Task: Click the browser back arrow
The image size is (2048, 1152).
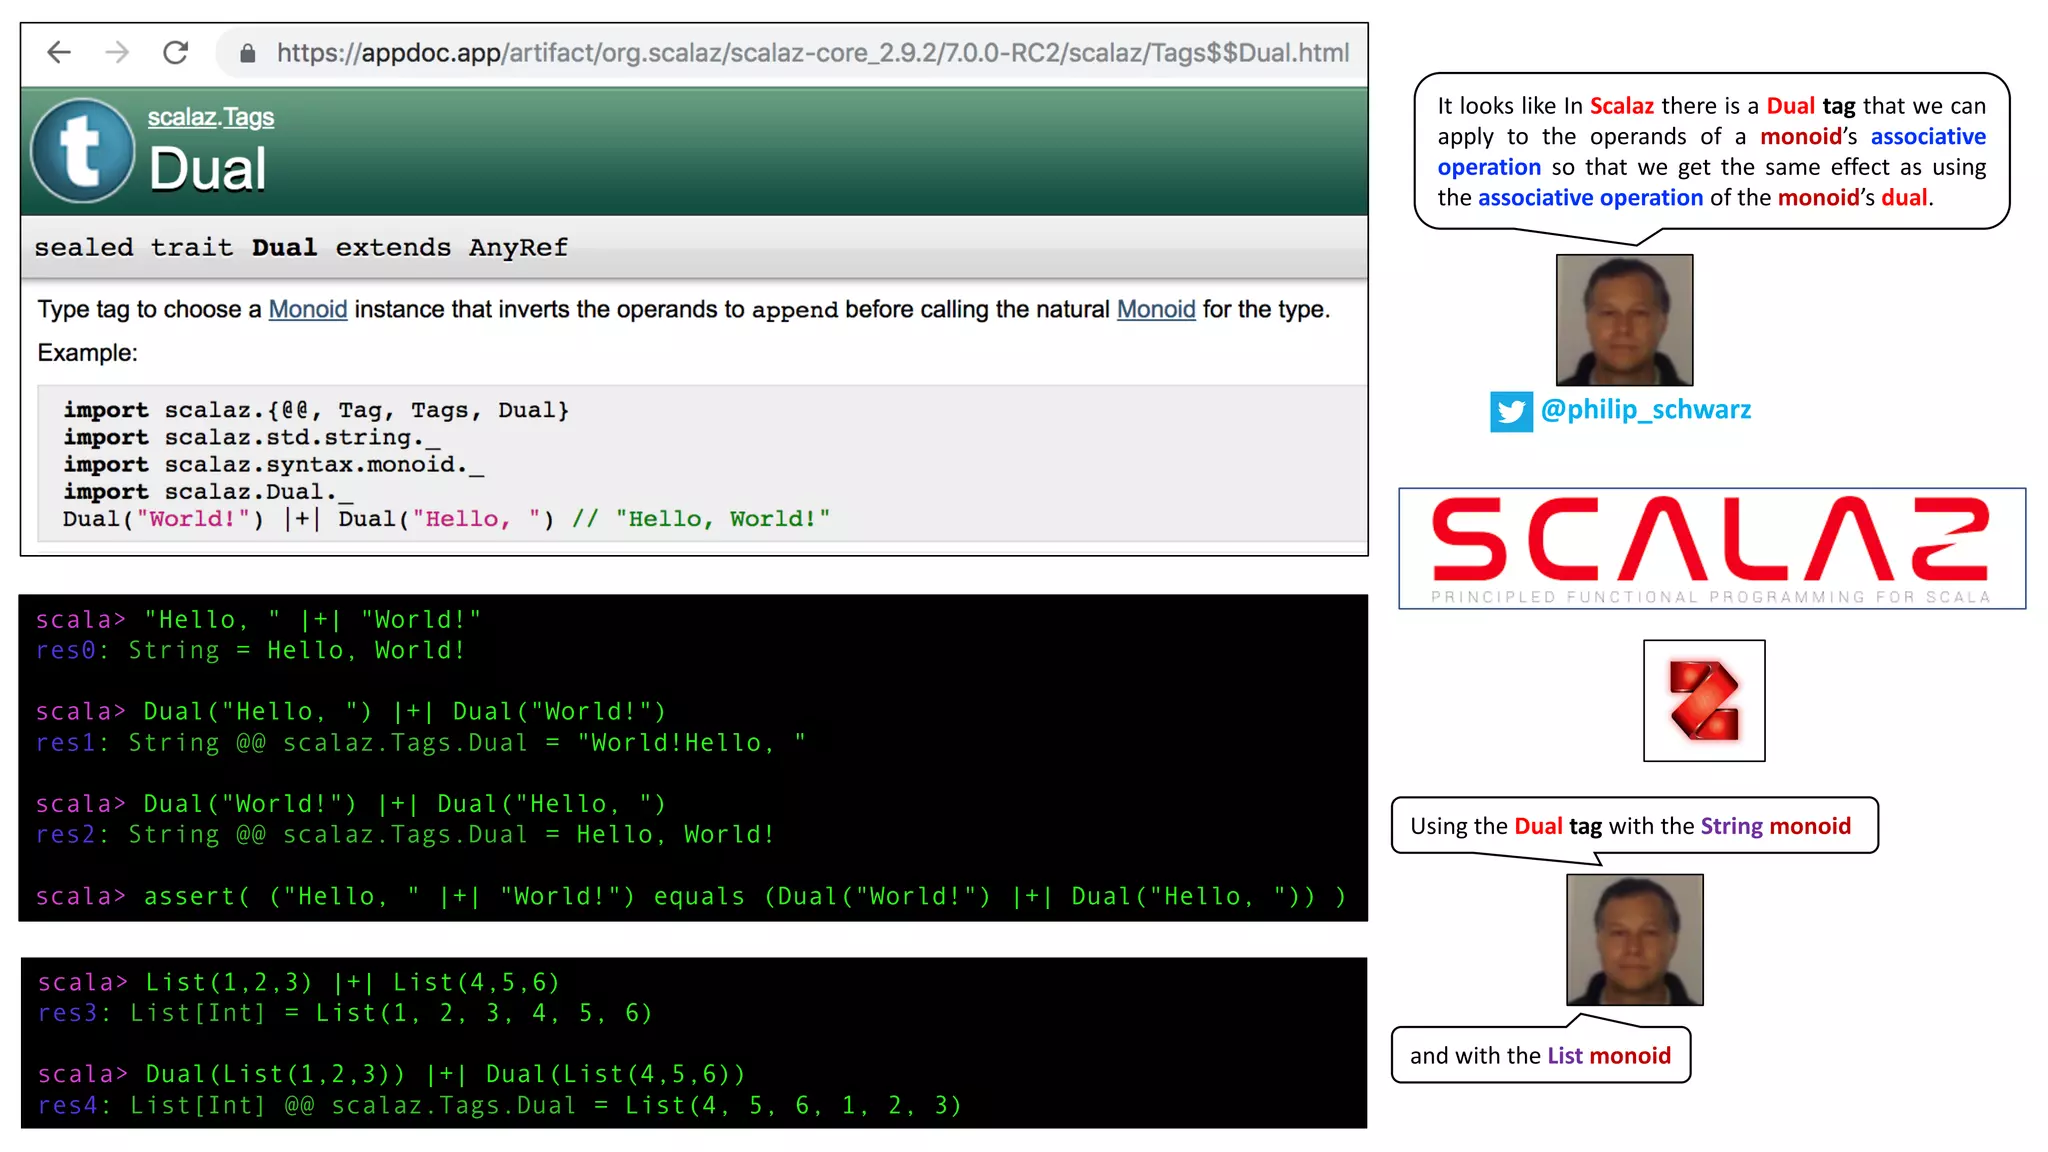Action: (x=59, y=52)
